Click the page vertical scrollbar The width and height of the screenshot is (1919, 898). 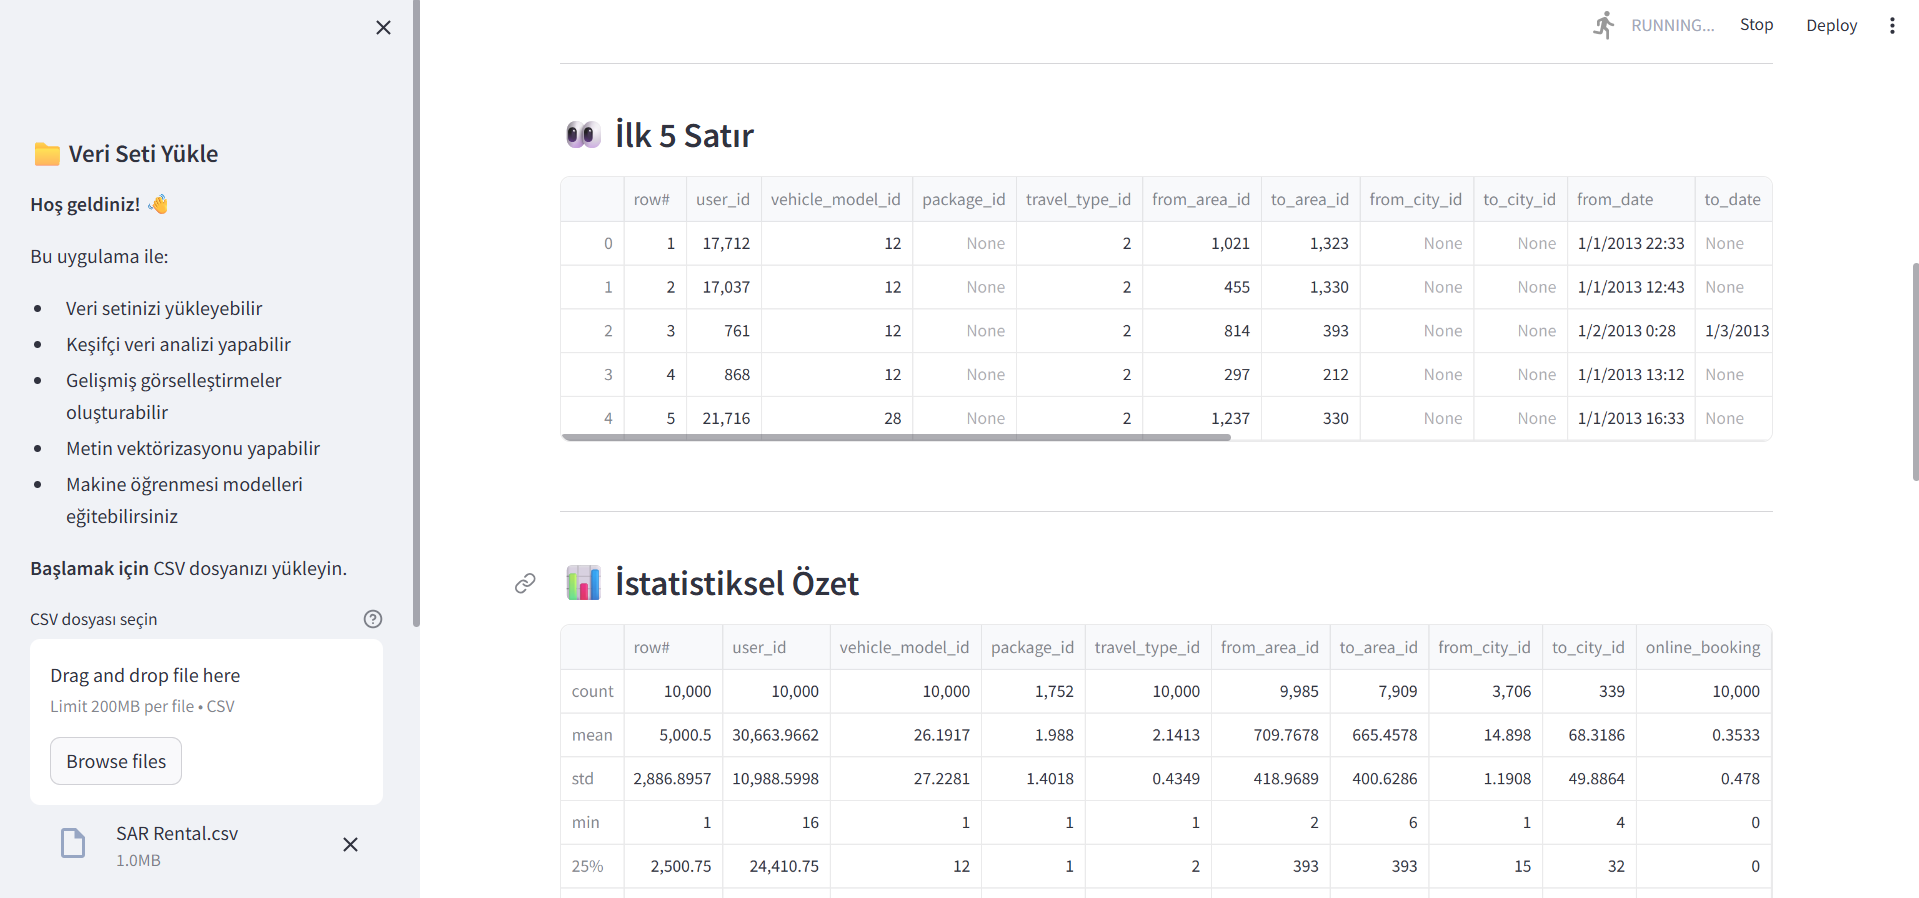1914,370
